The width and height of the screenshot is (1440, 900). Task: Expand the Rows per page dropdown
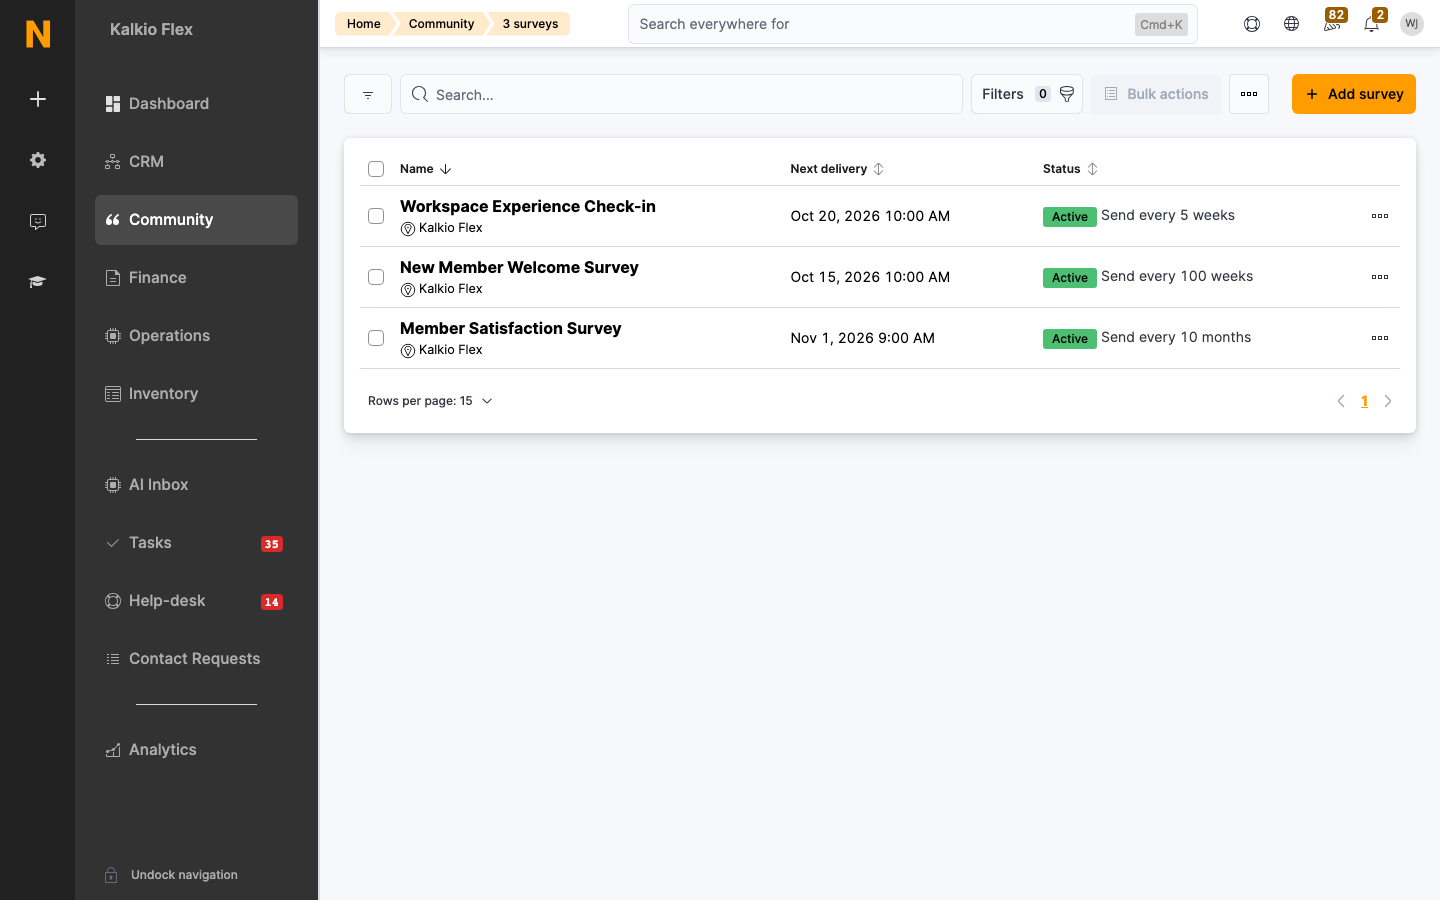430,401
